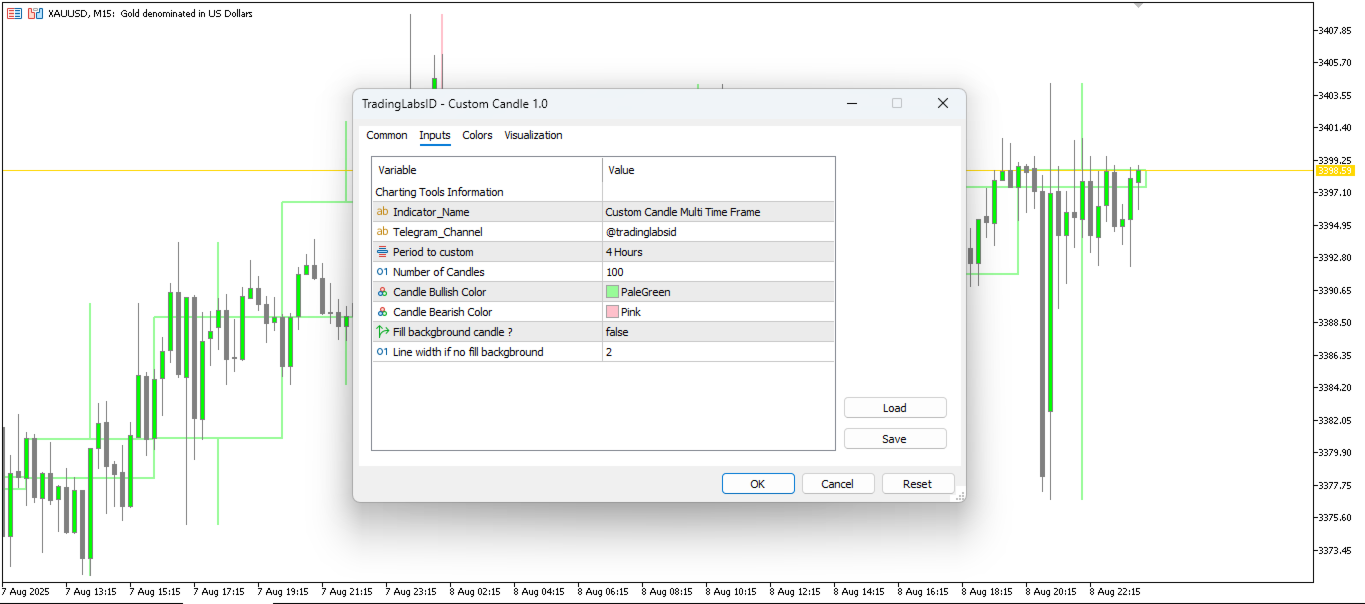Click the color icon beside Candle Bearish Color
This screenshot has height=604, width=1365.
[382, 312]
